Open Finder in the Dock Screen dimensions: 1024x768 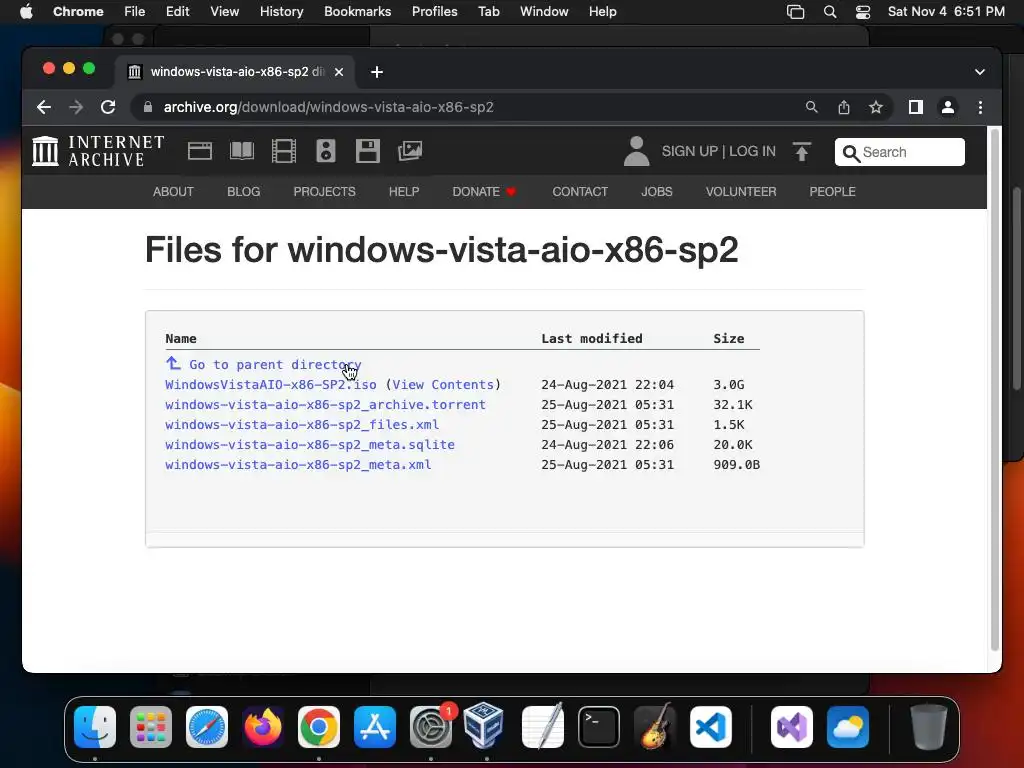(95, 727)
